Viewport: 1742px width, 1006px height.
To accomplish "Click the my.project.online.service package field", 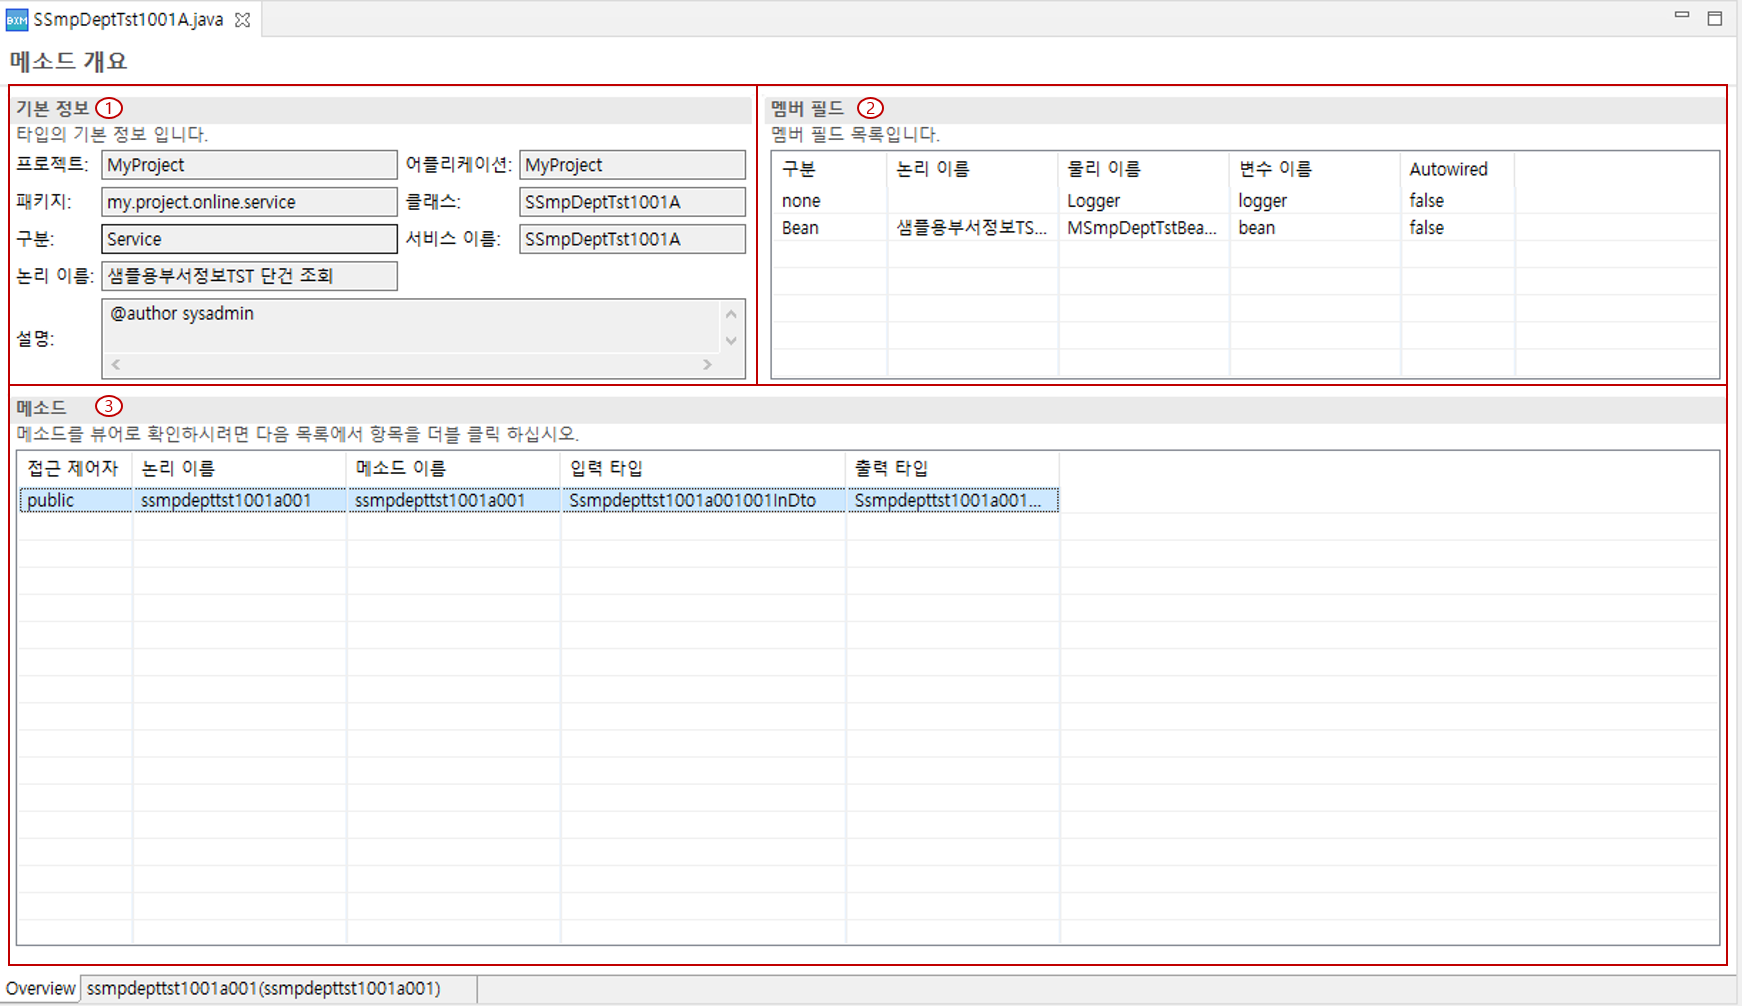I will click(249, 202).
